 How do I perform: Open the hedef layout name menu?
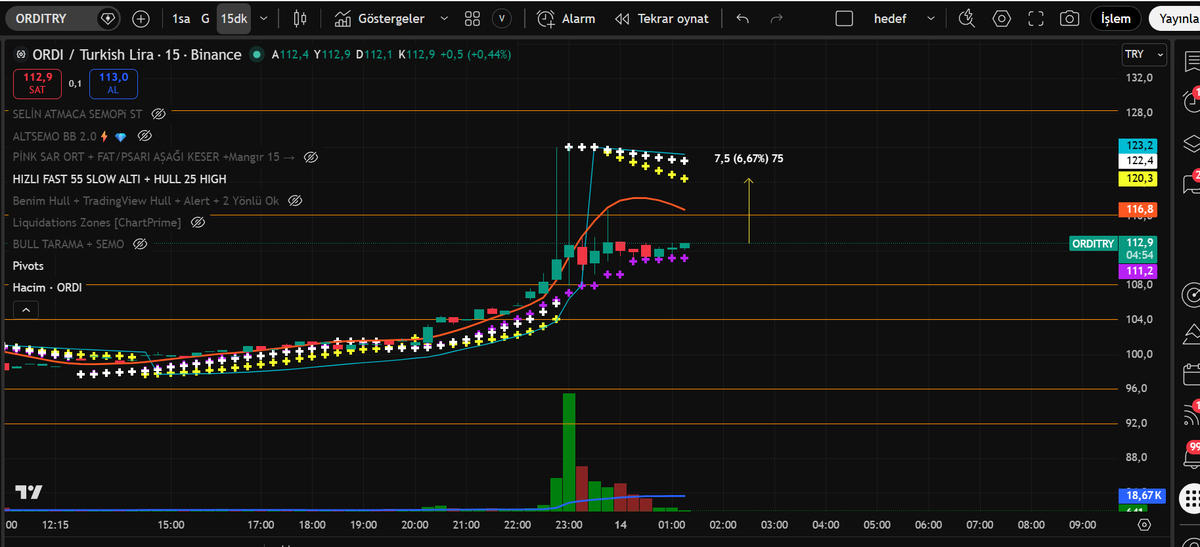point(890,18)
